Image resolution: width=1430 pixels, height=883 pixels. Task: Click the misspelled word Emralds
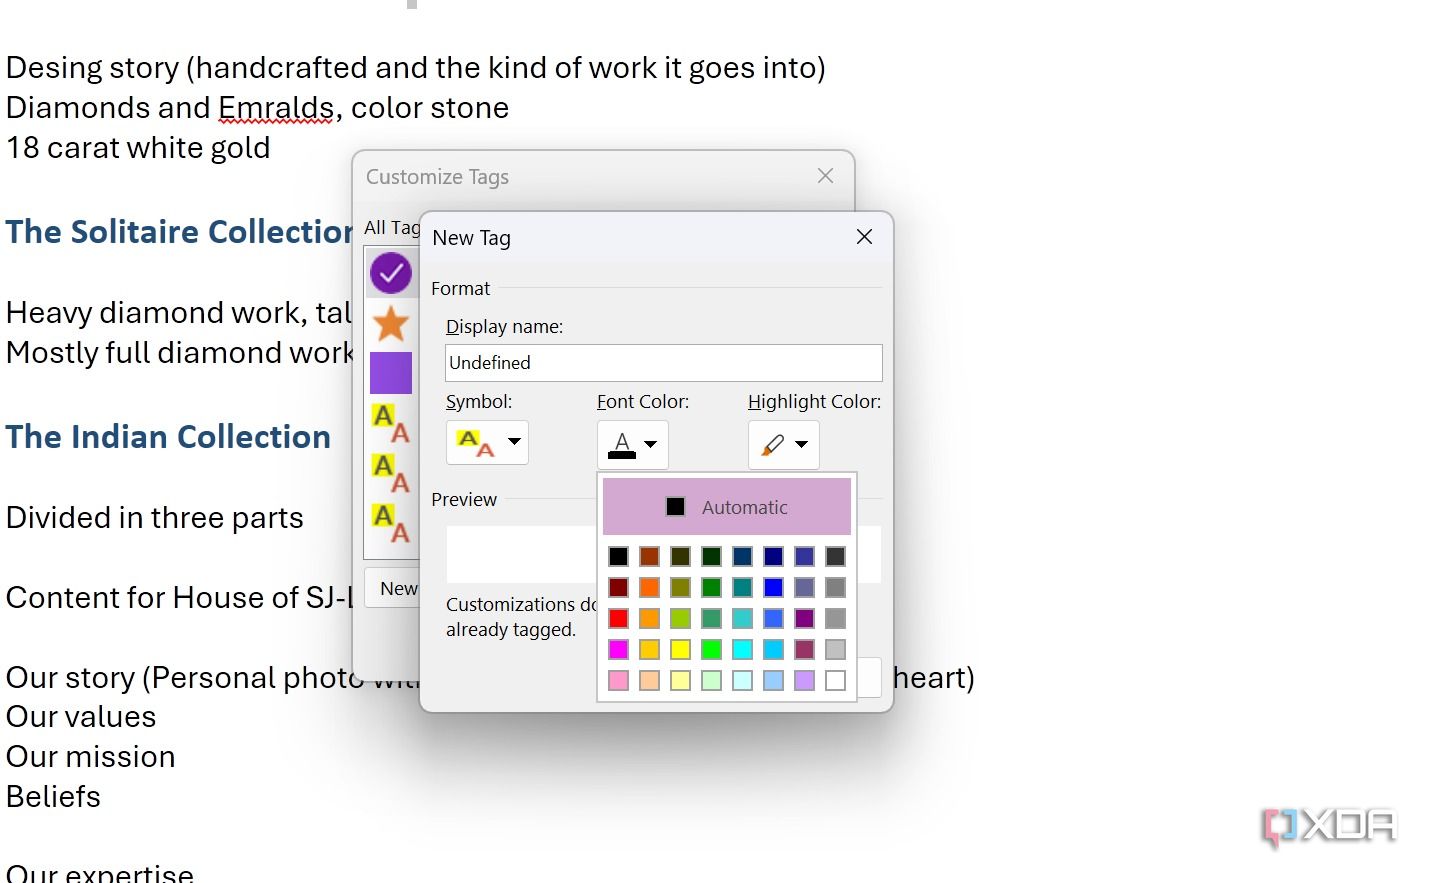[x=276, y=108]
